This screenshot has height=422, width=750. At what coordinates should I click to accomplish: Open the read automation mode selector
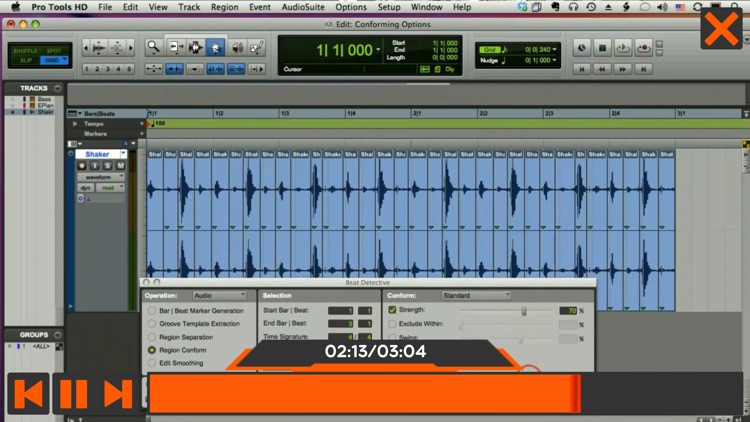[110, 188]
